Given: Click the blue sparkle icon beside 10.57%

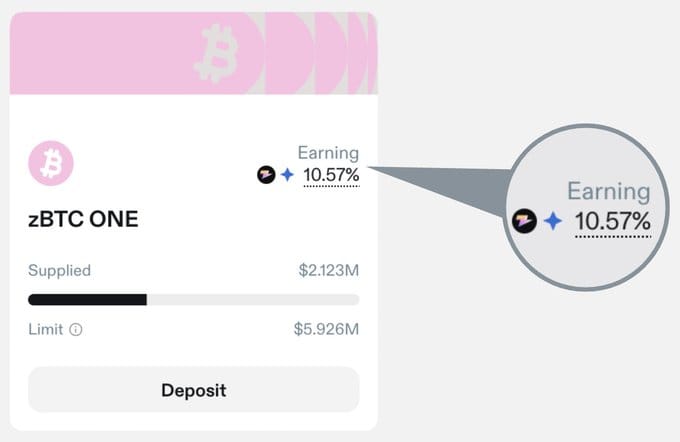Looking at the screenshot, I should [x=287, y=175].
